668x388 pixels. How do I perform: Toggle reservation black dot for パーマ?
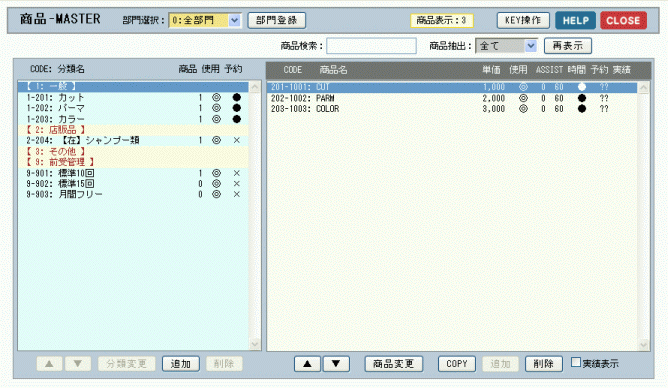coord(237,108)
